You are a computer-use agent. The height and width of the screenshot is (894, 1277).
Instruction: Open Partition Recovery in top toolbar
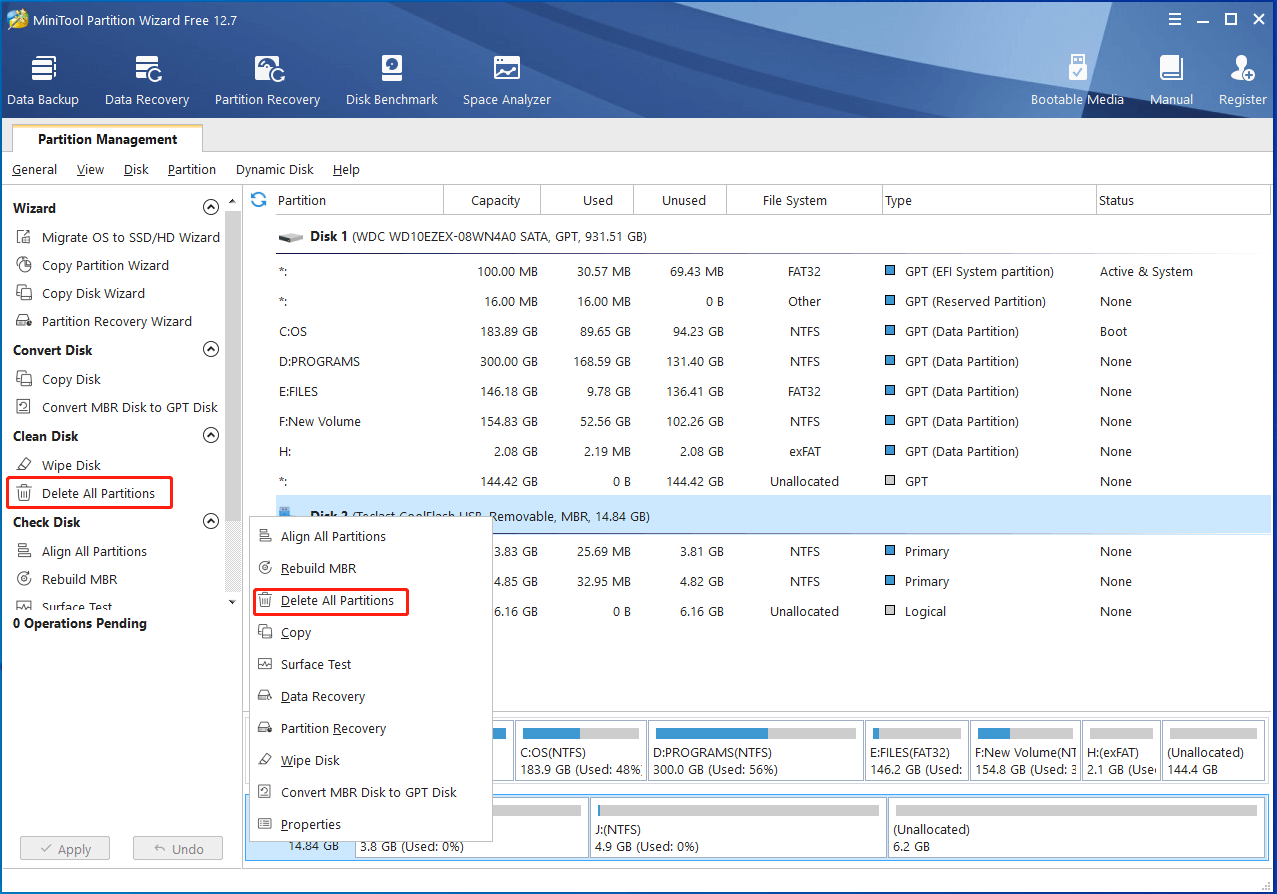267,80
